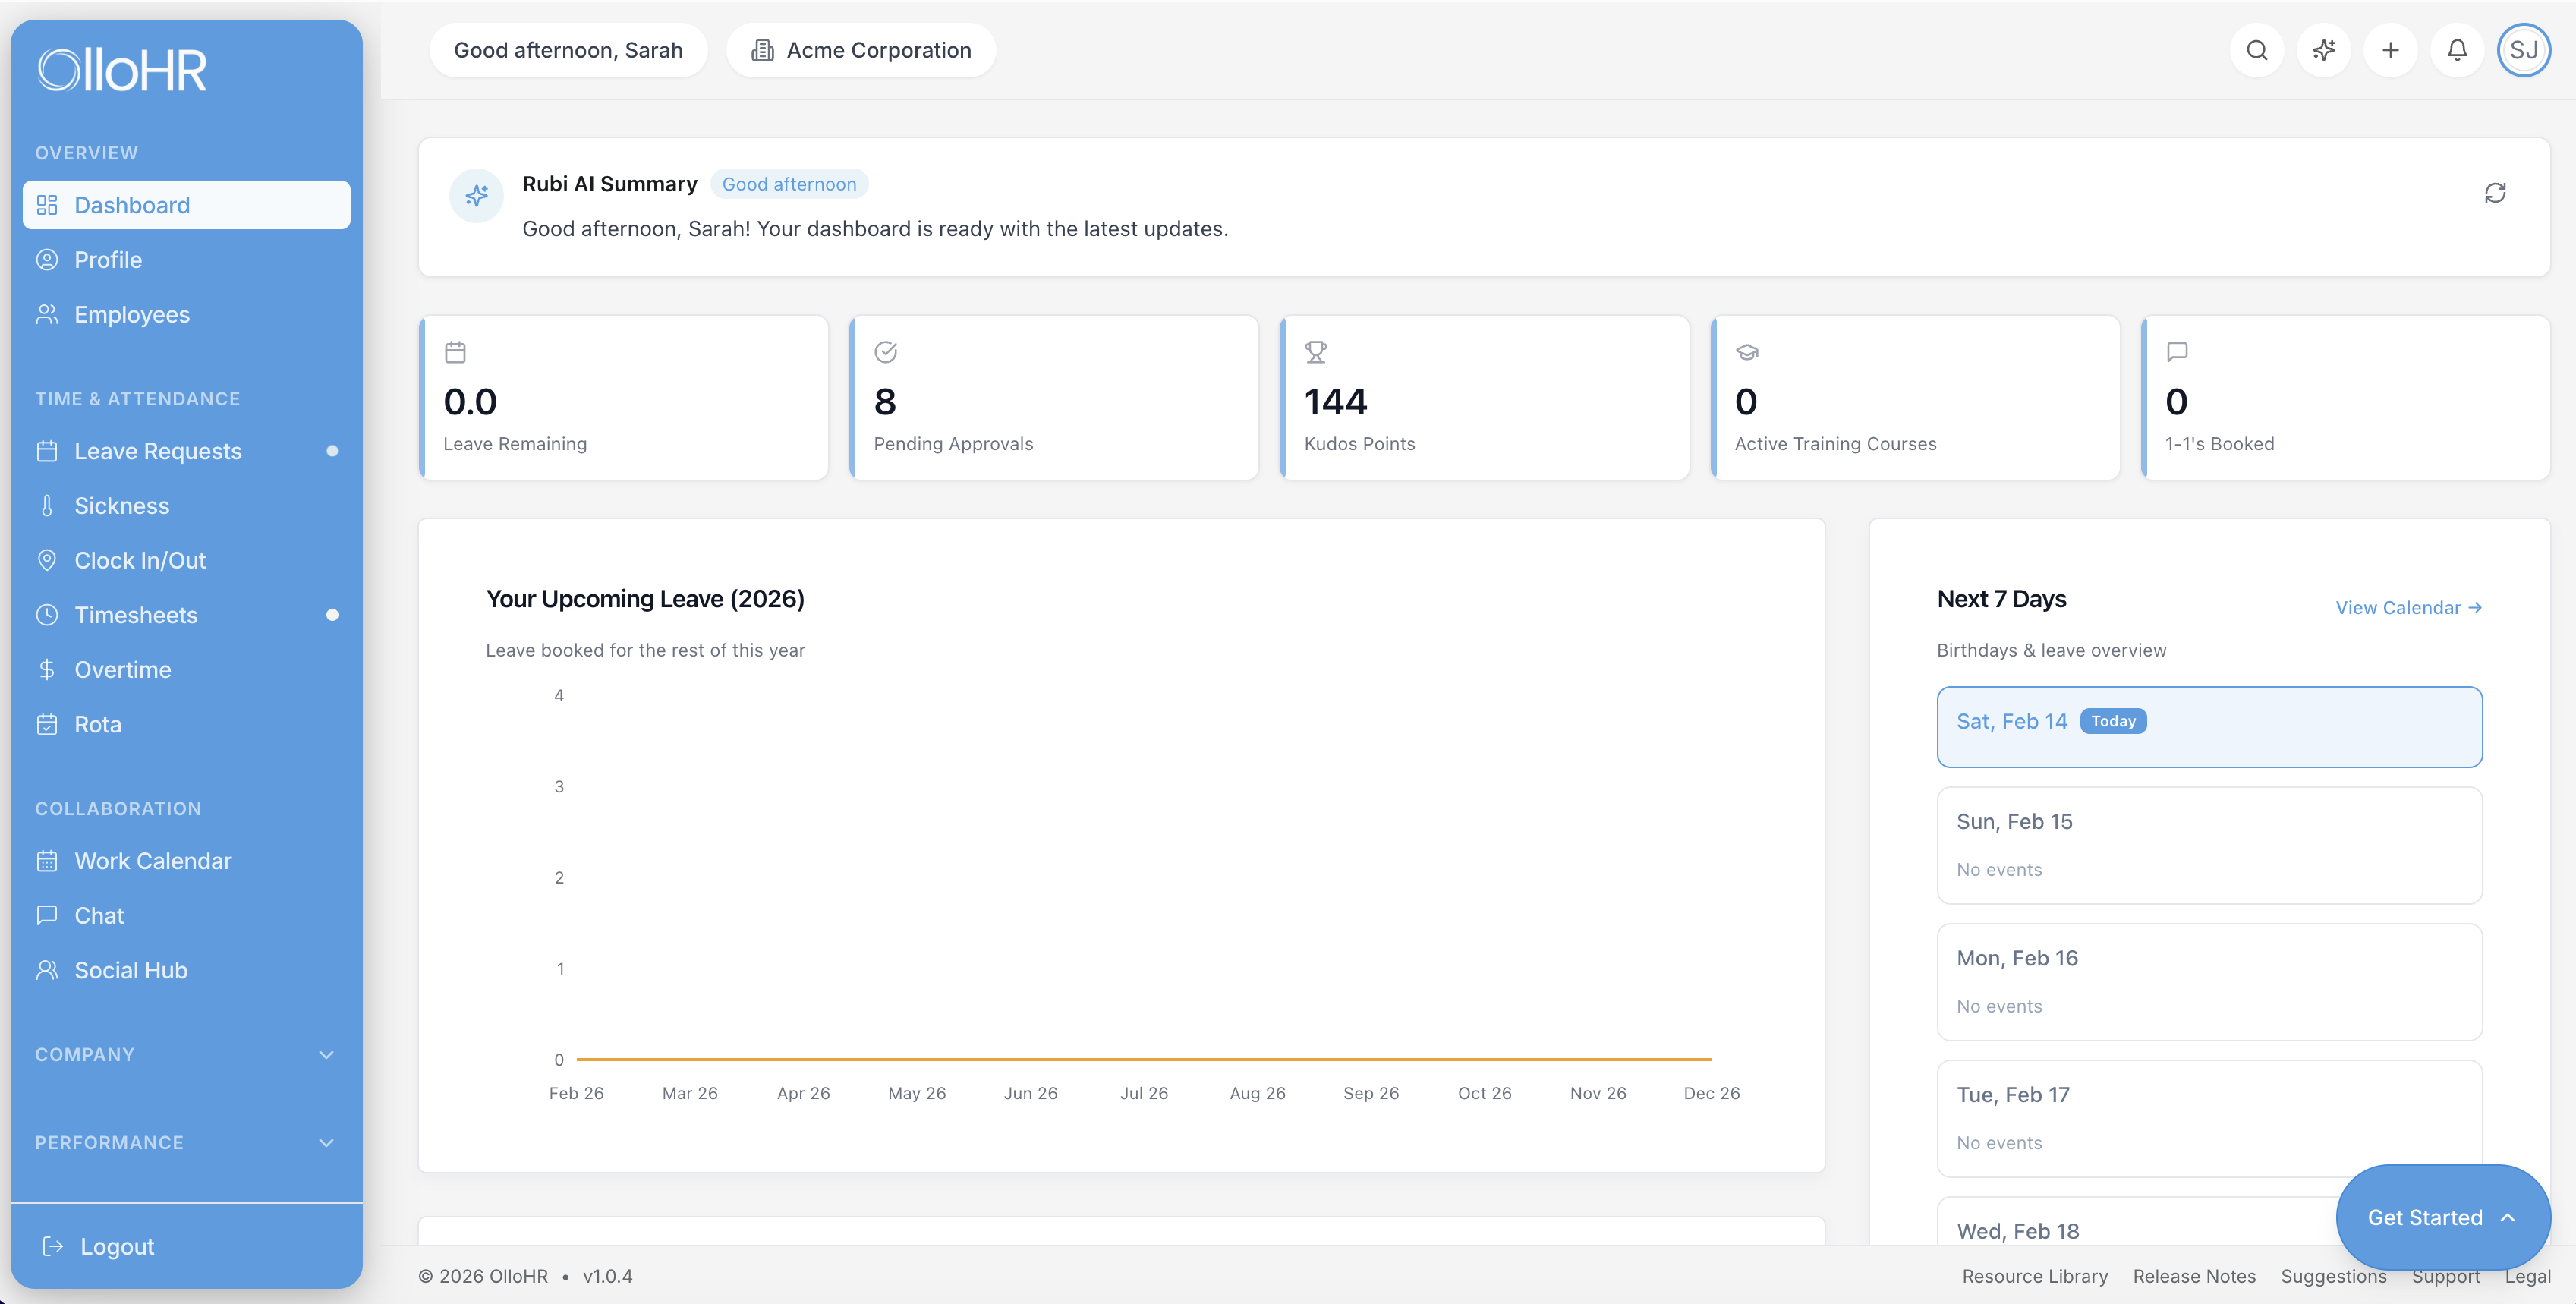This screenshot has height=1304, width=2576.
Task: Select the Sat, Feb 14 Today card
Action: click(x=2208, y=727)
